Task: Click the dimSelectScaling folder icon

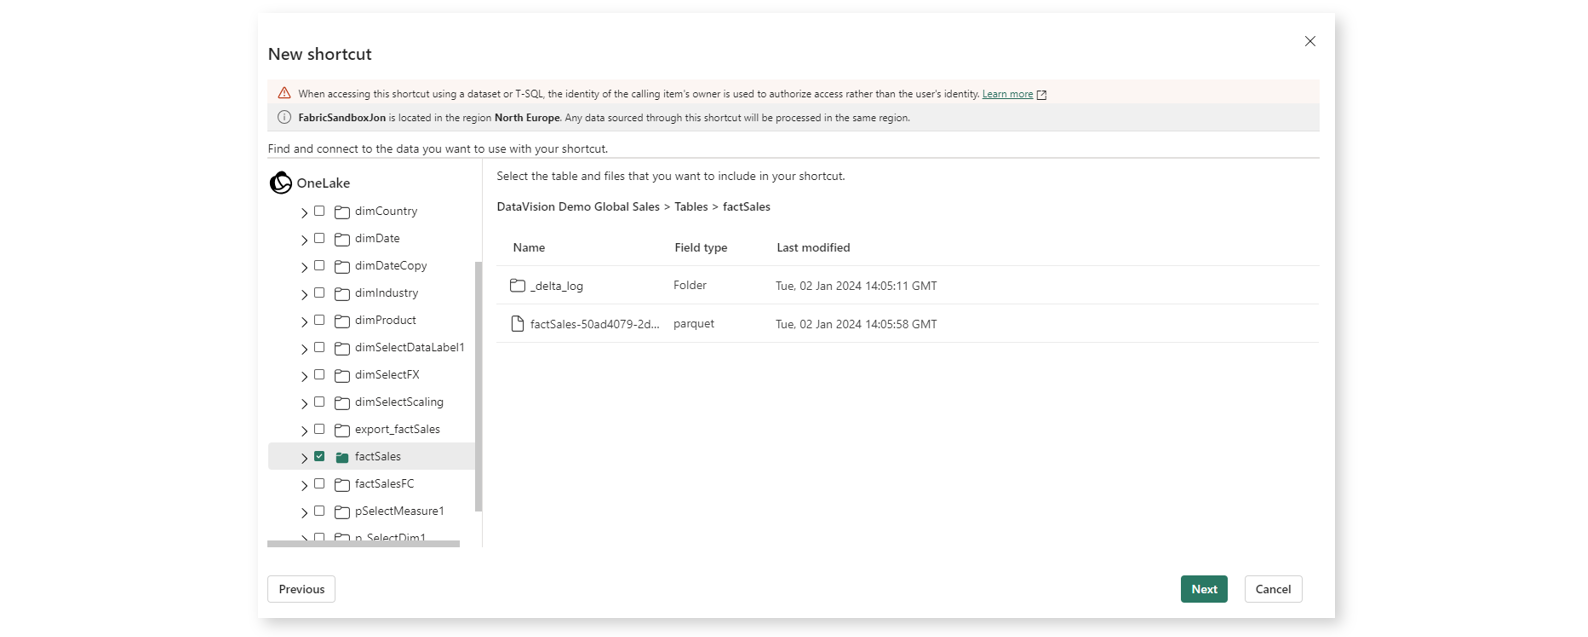Action: click(342, 402)
